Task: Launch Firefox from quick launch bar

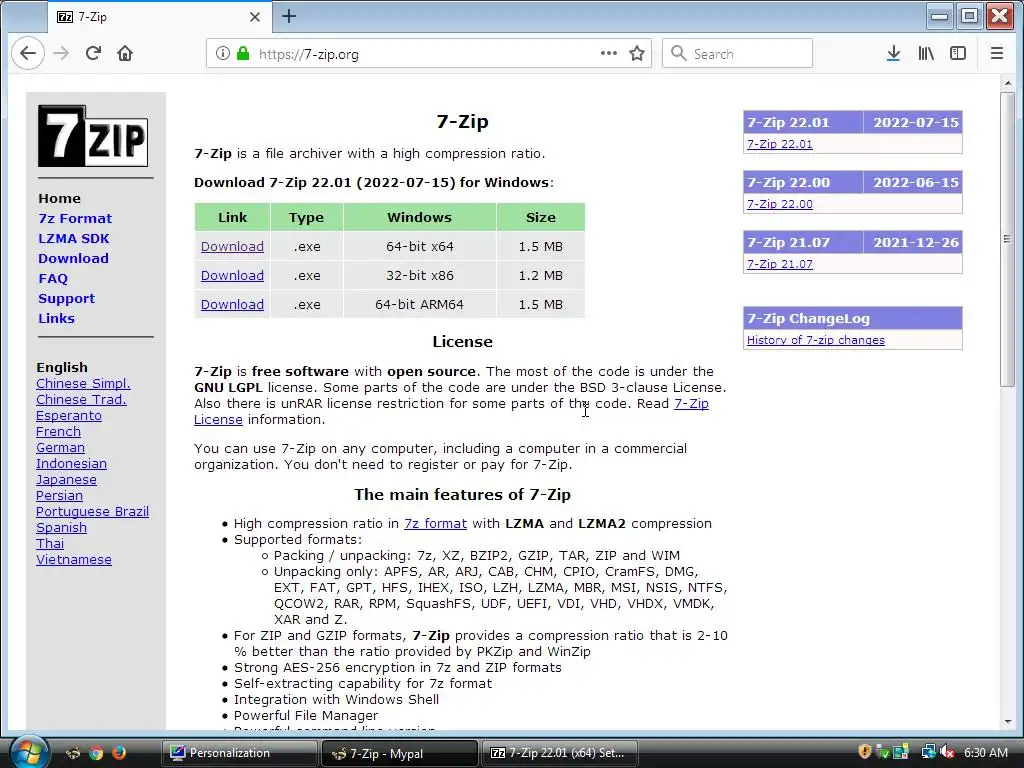Action: [x=119, y=753]
